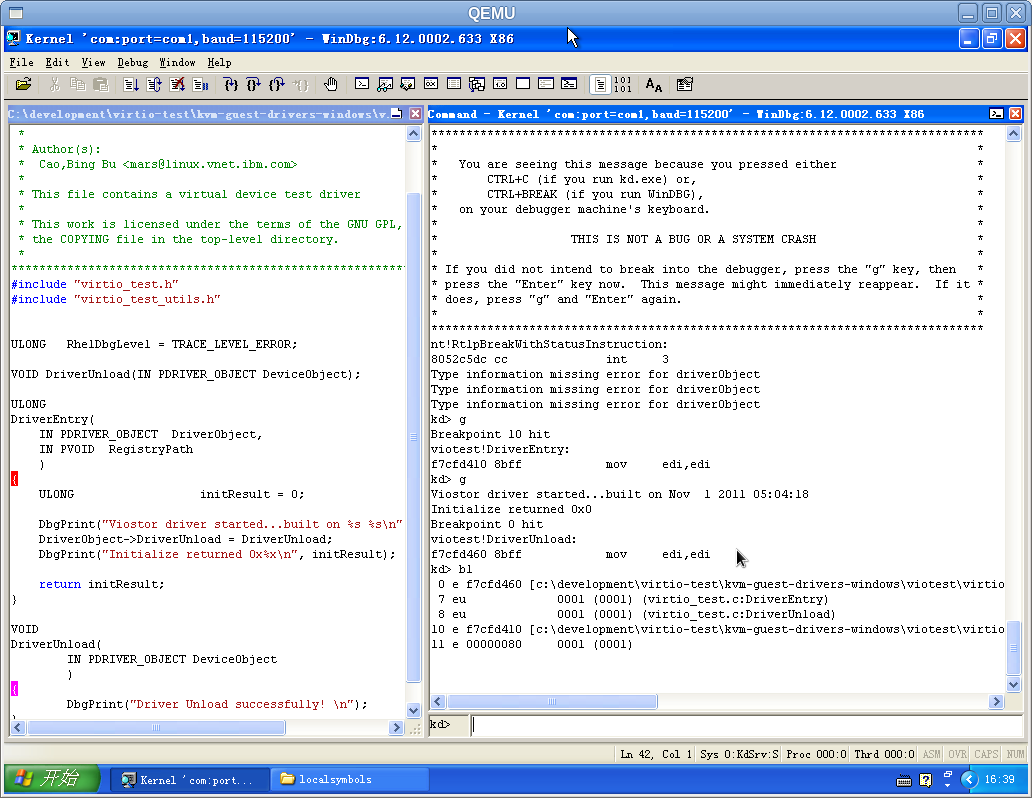This screenshot has width=1032, height=798.
Task: Open the Disassembly window from toolbar
Action: pos(500,84)
